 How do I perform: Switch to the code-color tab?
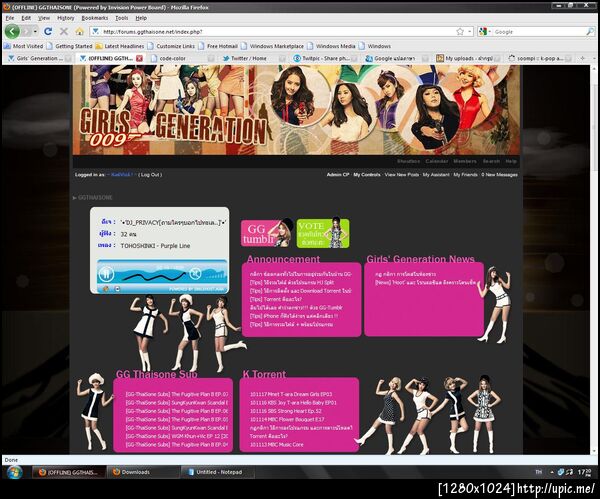click(x=181, y=58)
